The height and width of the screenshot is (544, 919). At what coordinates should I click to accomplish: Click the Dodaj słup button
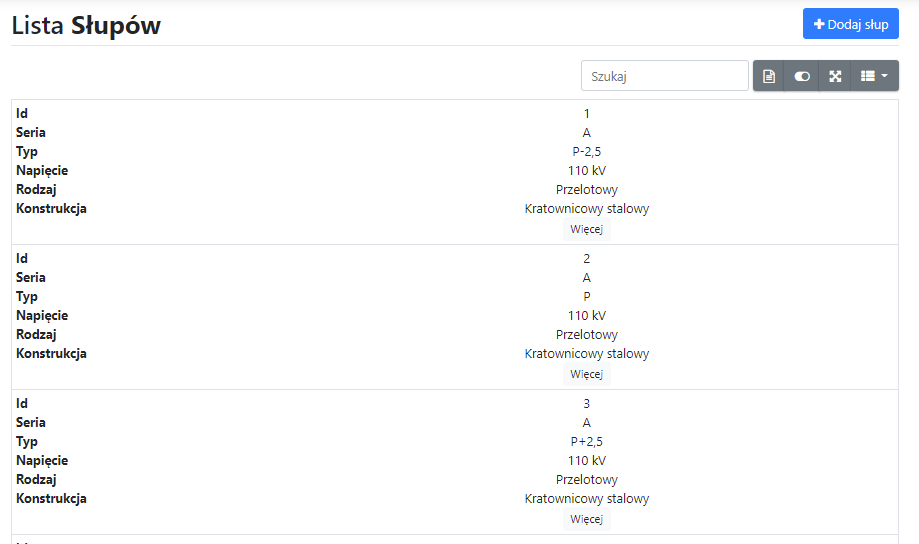[851, 24]
